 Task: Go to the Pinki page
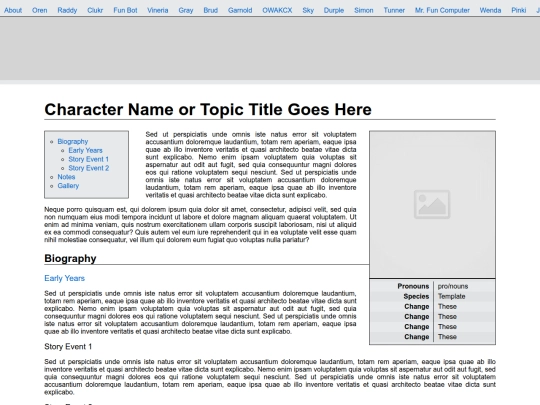click(519, 10)
